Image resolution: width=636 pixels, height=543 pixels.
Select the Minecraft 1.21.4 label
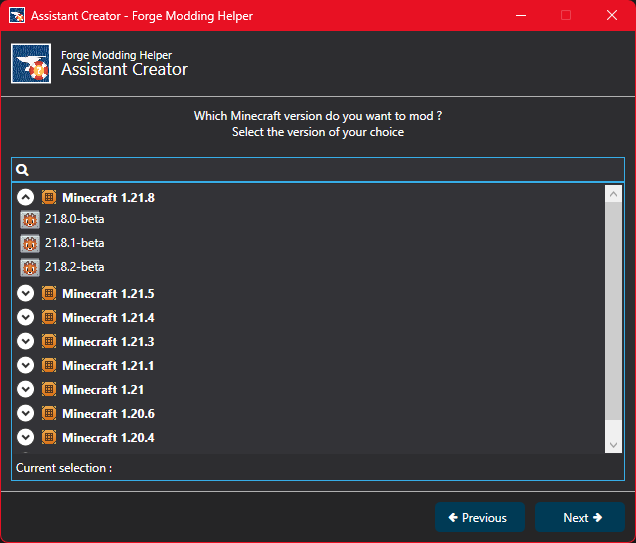coord(108,317)
